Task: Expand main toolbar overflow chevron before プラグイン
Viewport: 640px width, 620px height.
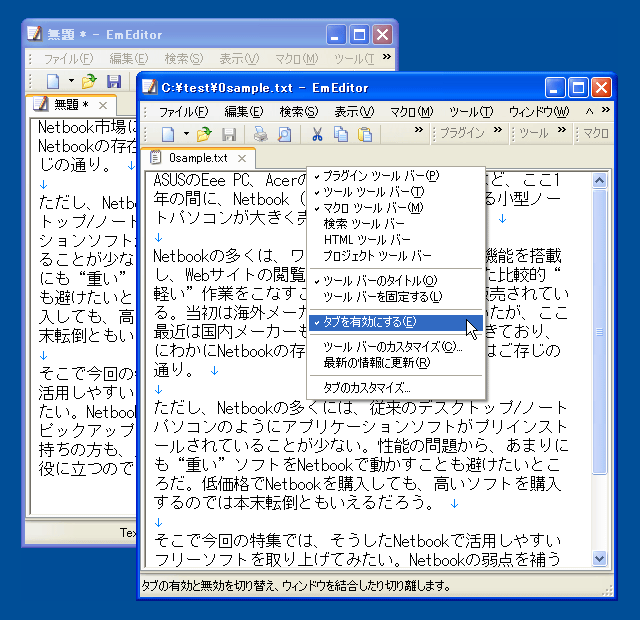Action: tap(418, 130)
